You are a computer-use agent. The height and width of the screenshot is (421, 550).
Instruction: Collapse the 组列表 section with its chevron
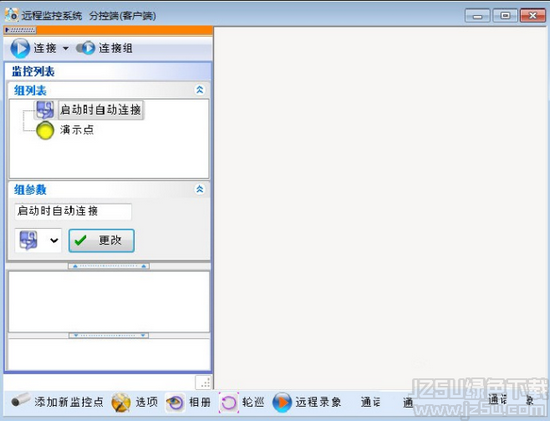200,90
